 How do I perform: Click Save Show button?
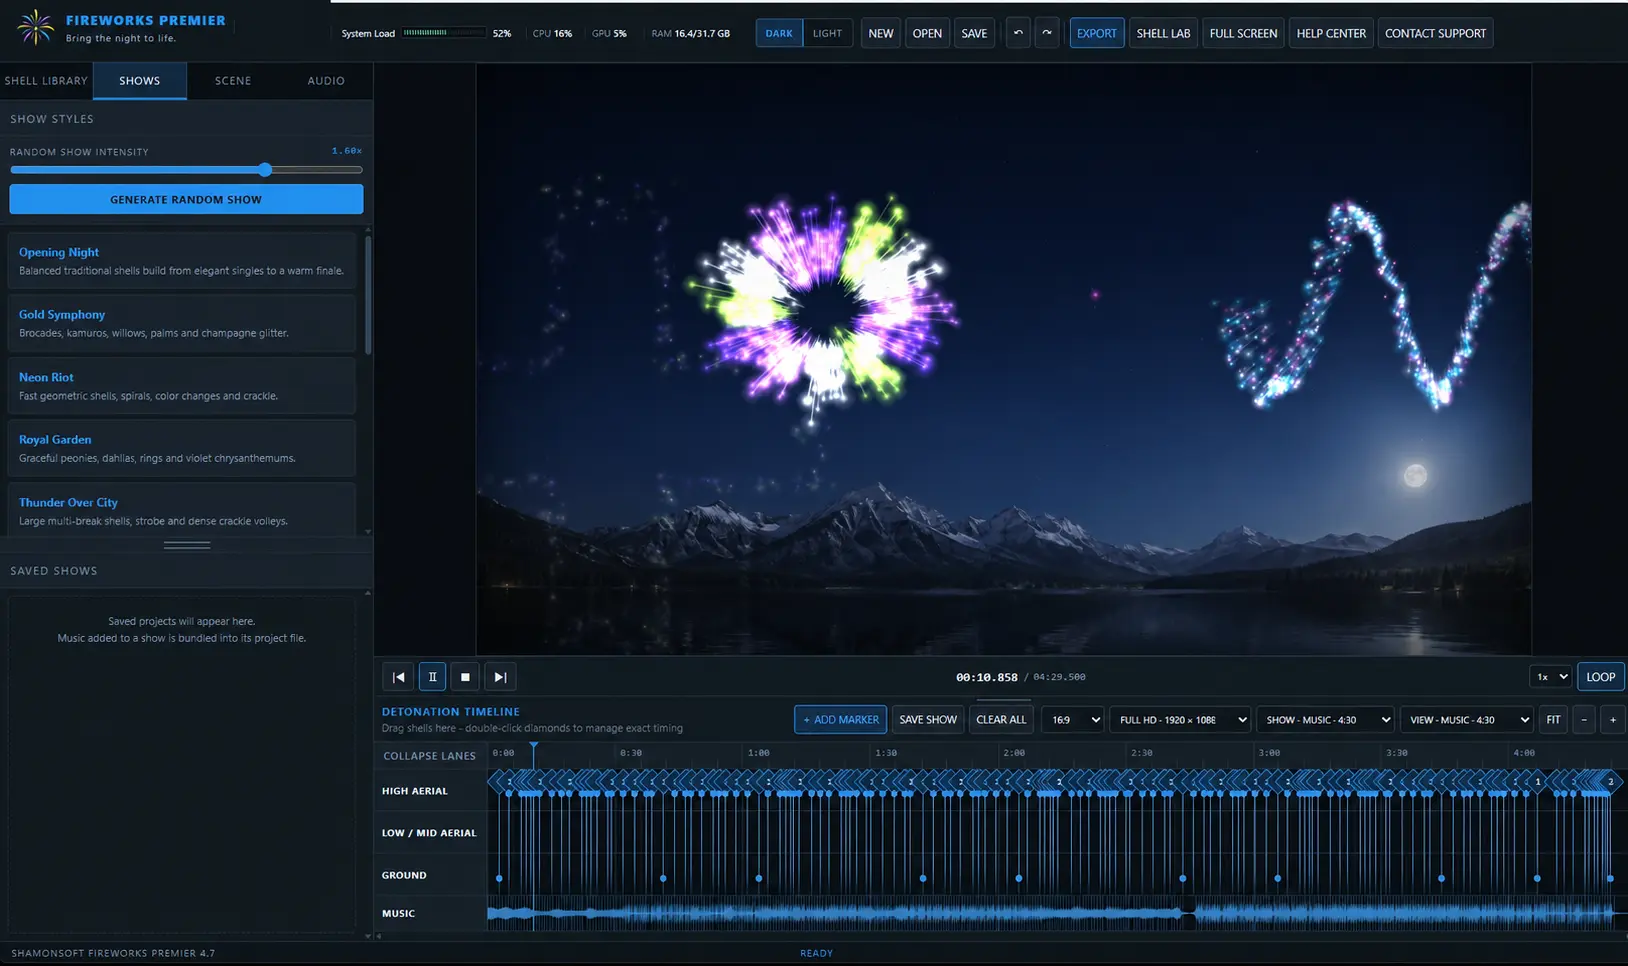click(x=928, y=720)
